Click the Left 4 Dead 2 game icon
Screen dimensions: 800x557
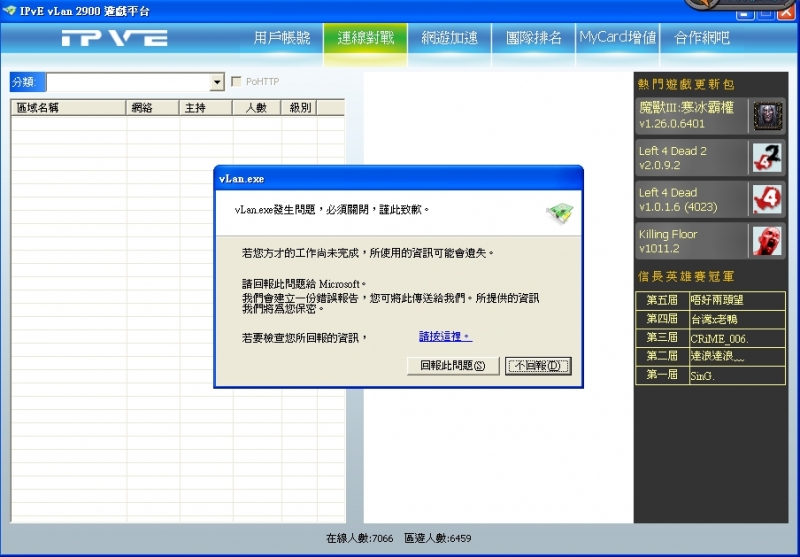click(x=767, y=158)
